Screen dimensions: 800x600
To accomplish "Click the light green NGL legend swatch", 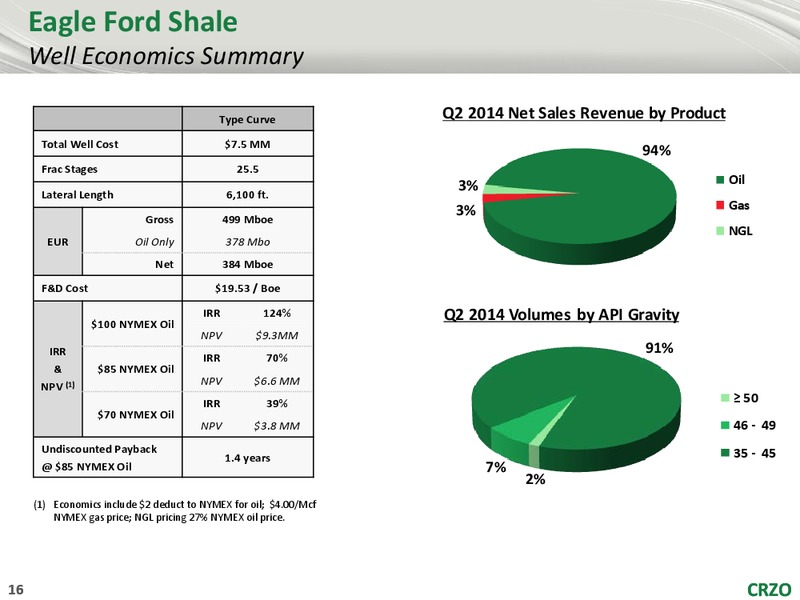I will (x=720, y=231).
